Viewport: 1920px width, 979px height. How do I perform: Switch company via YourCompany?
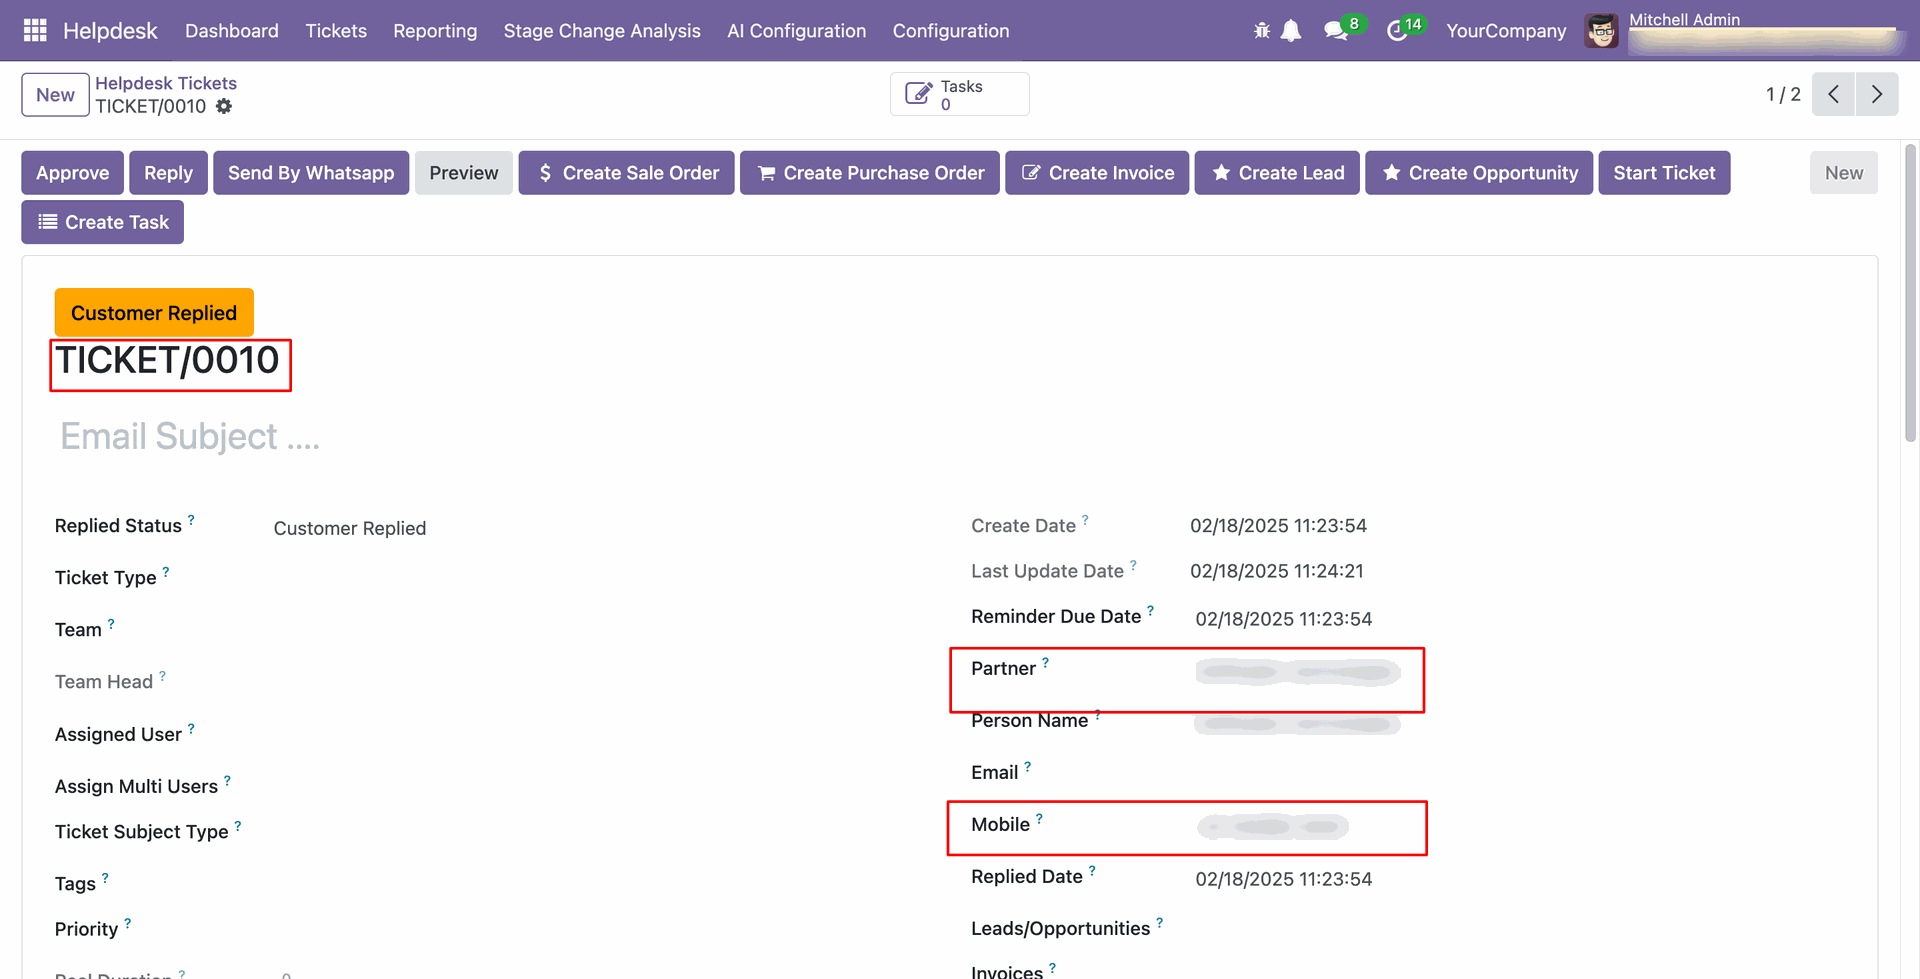(1506, 31)
